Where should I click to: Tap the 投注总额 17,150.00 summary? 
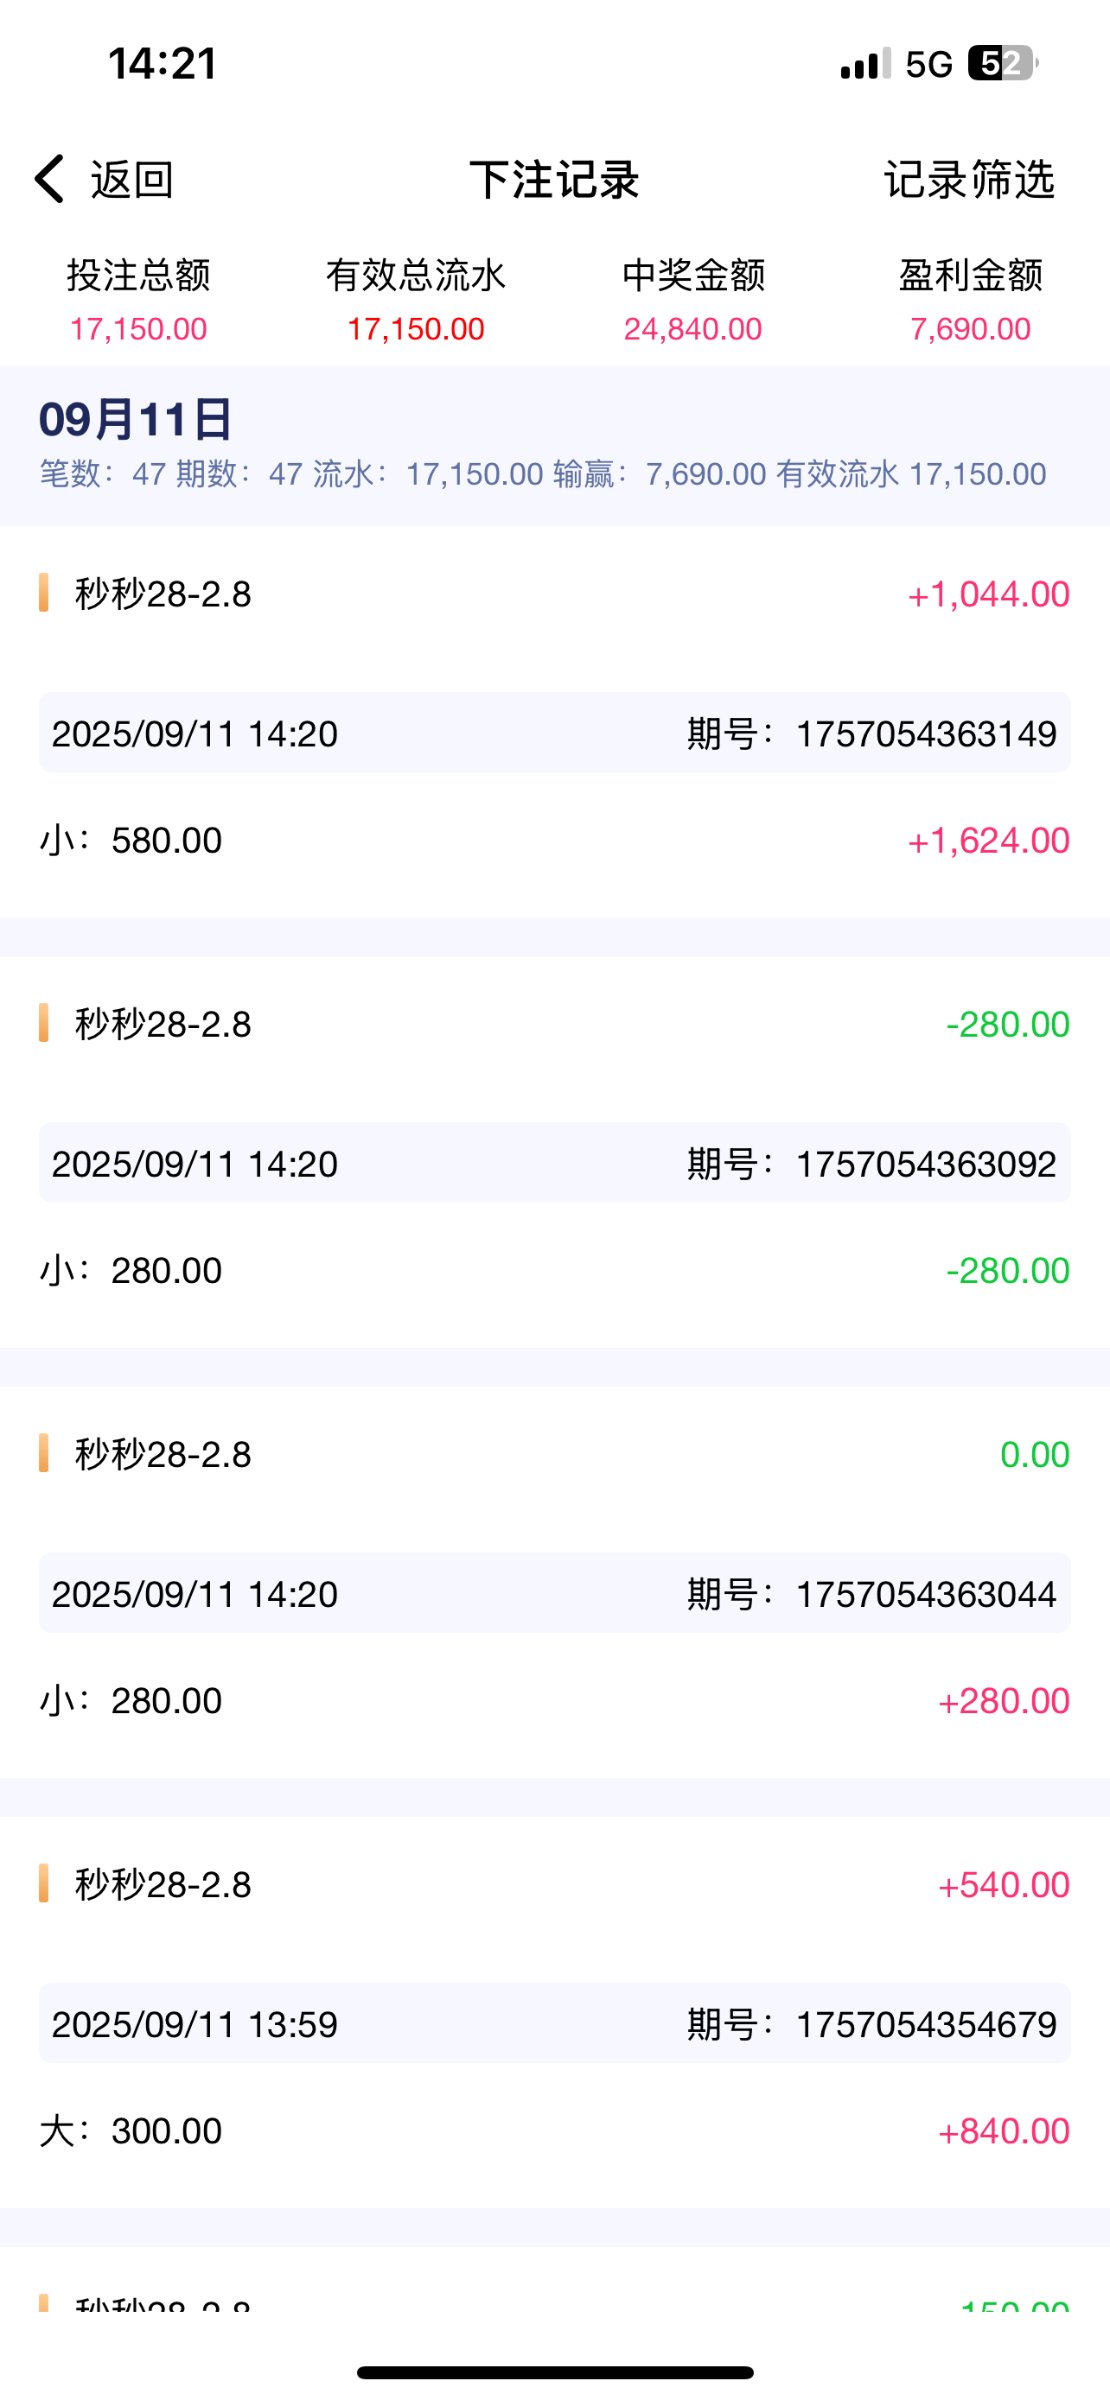click(139, 300)
